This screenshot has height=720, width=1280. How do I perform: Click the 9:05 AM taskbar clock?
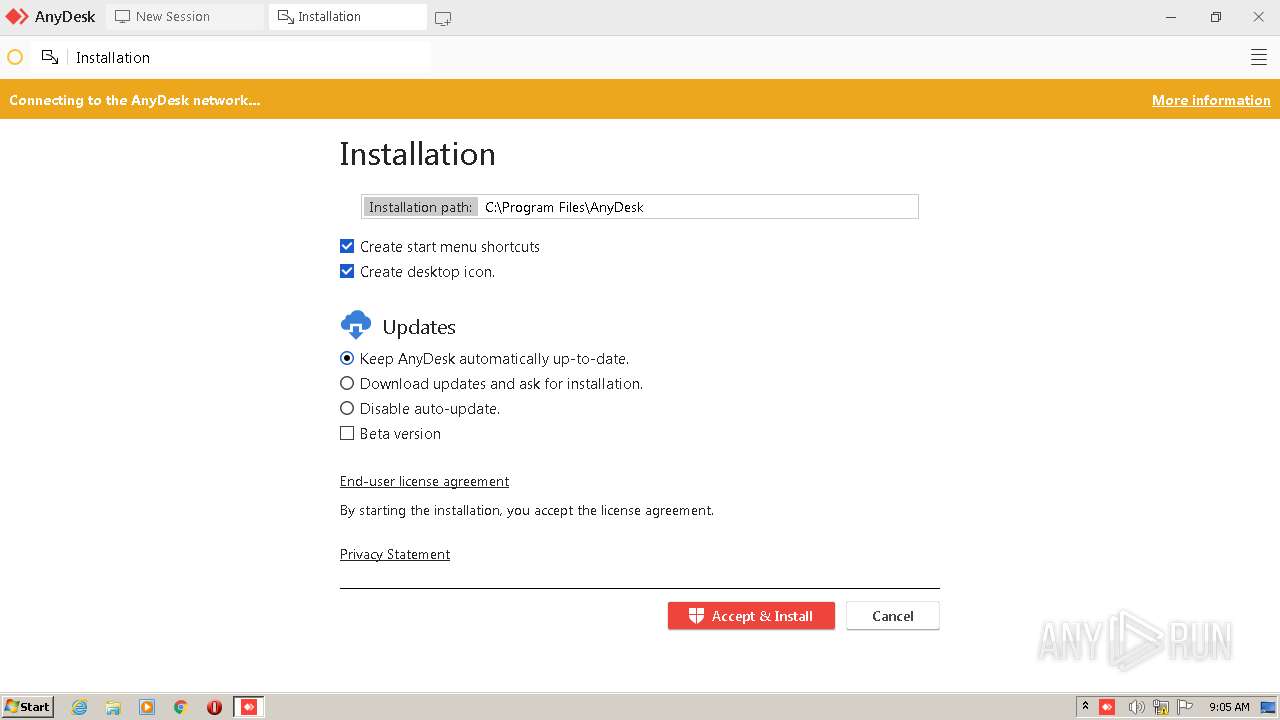point(1229,707)
